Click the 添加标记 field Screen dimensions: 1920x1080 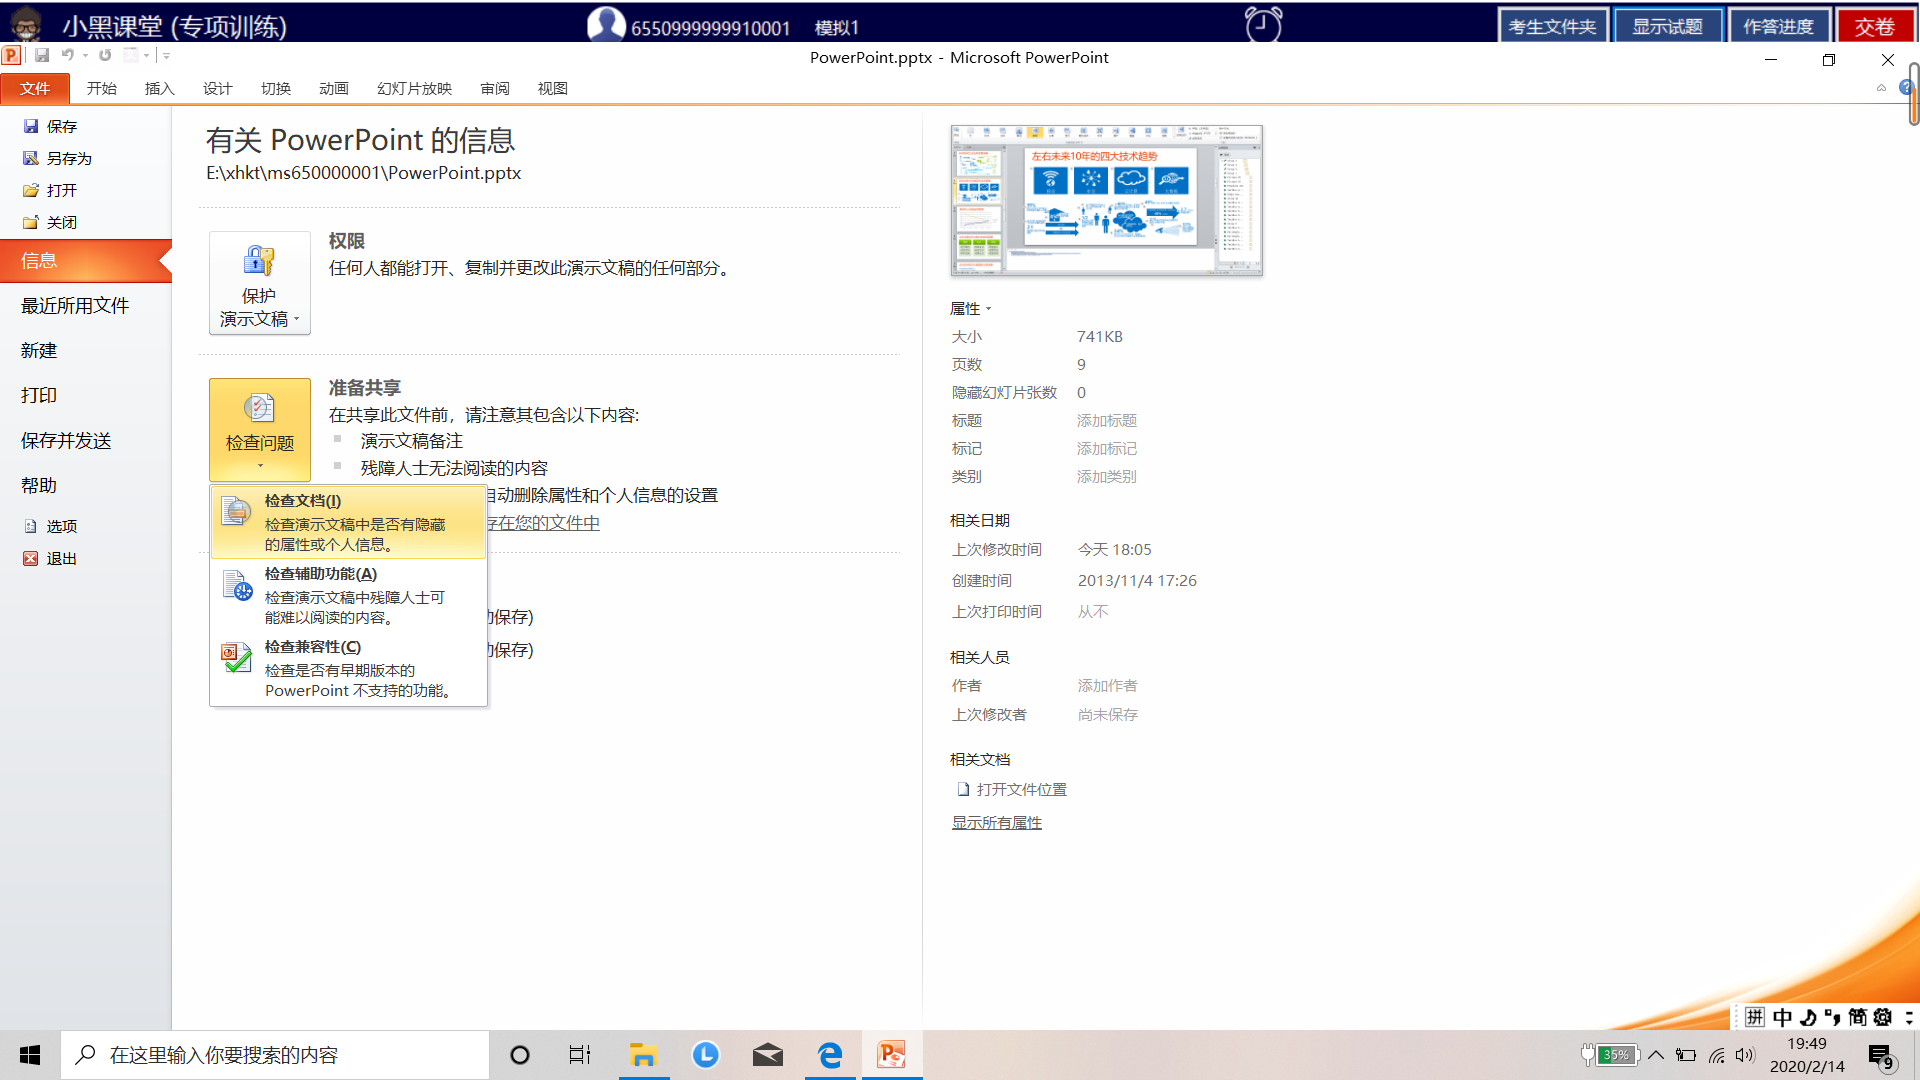[x=1106, y=448]
